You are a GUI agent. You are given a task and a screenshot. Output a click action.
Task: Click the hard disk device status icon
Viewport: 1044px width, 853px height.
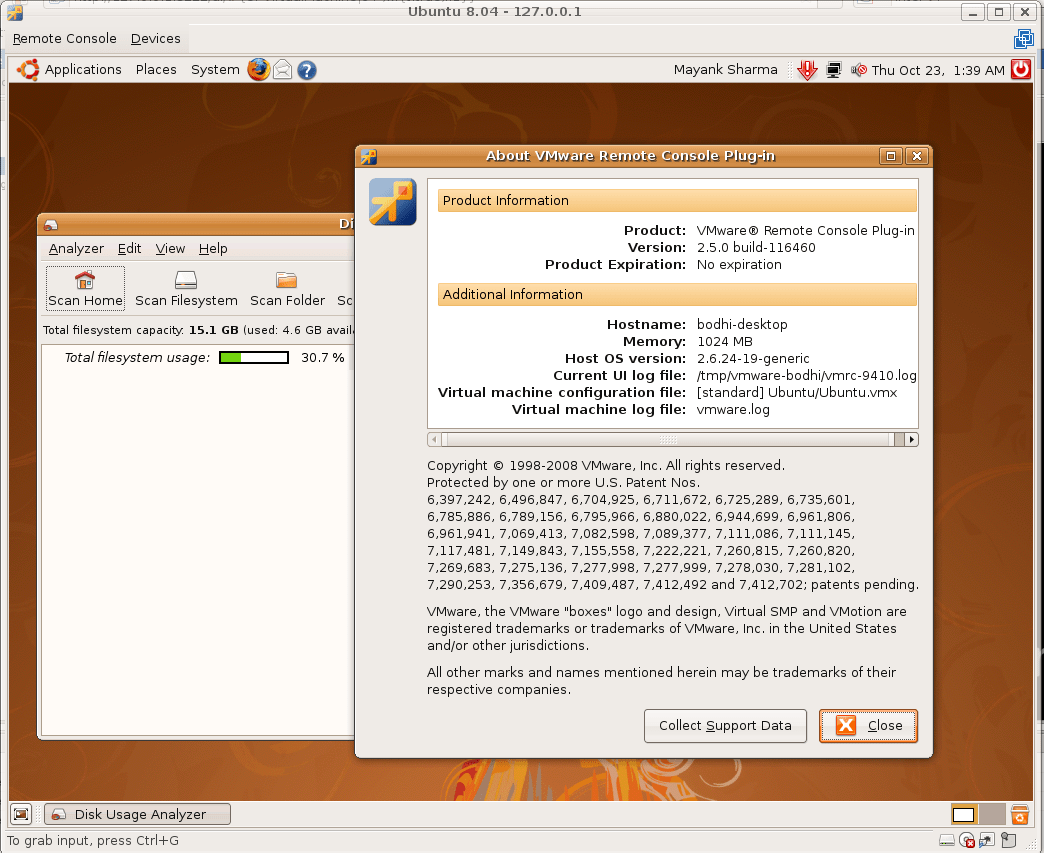[x=946, y=840]
